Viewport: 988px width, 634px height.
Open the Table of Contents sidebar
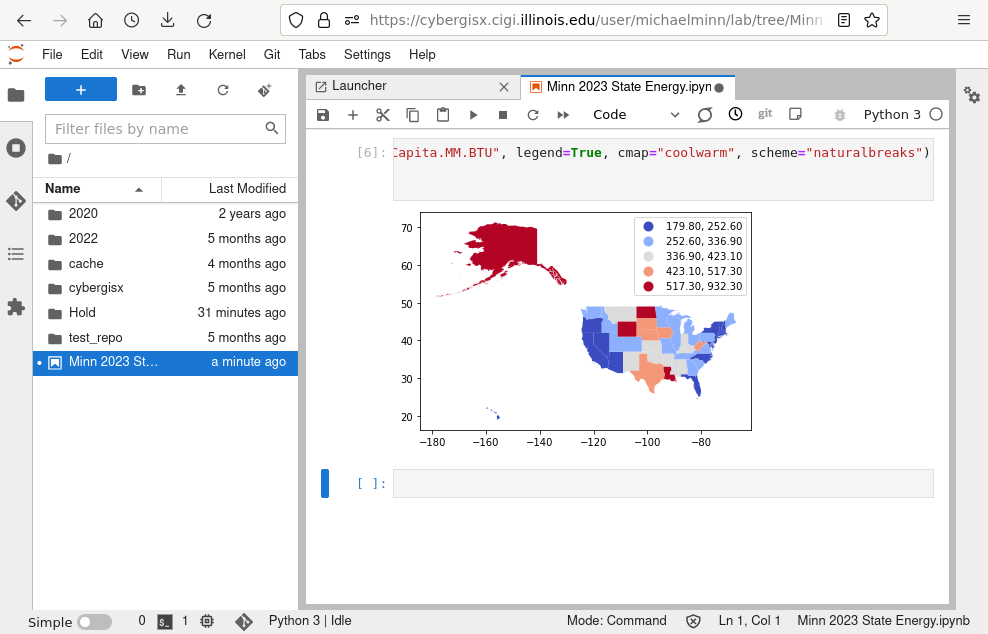[16, 254]
